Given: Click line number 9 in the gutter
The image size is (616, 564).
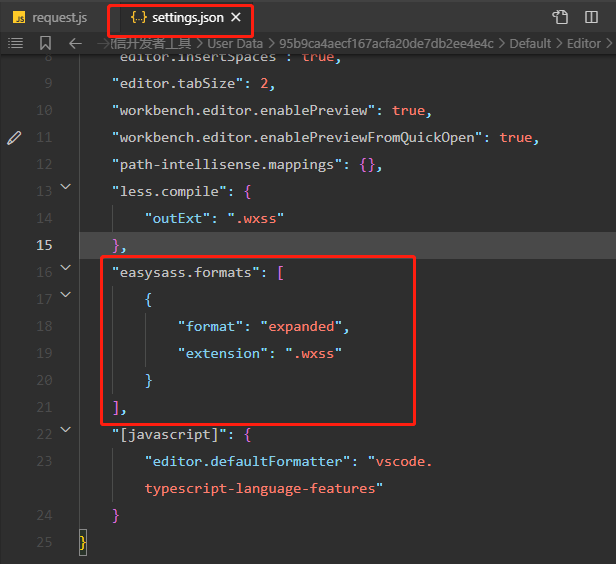Looking at the screenshot, I should 48,83.
